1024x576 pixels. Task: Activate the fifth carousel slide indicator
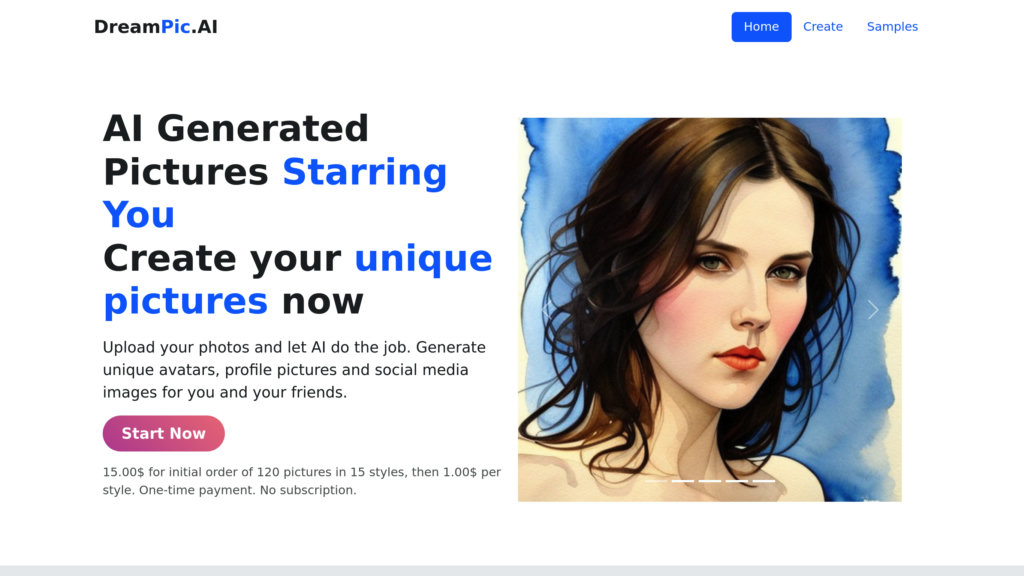pyautogui.click(x=763, y=481)
